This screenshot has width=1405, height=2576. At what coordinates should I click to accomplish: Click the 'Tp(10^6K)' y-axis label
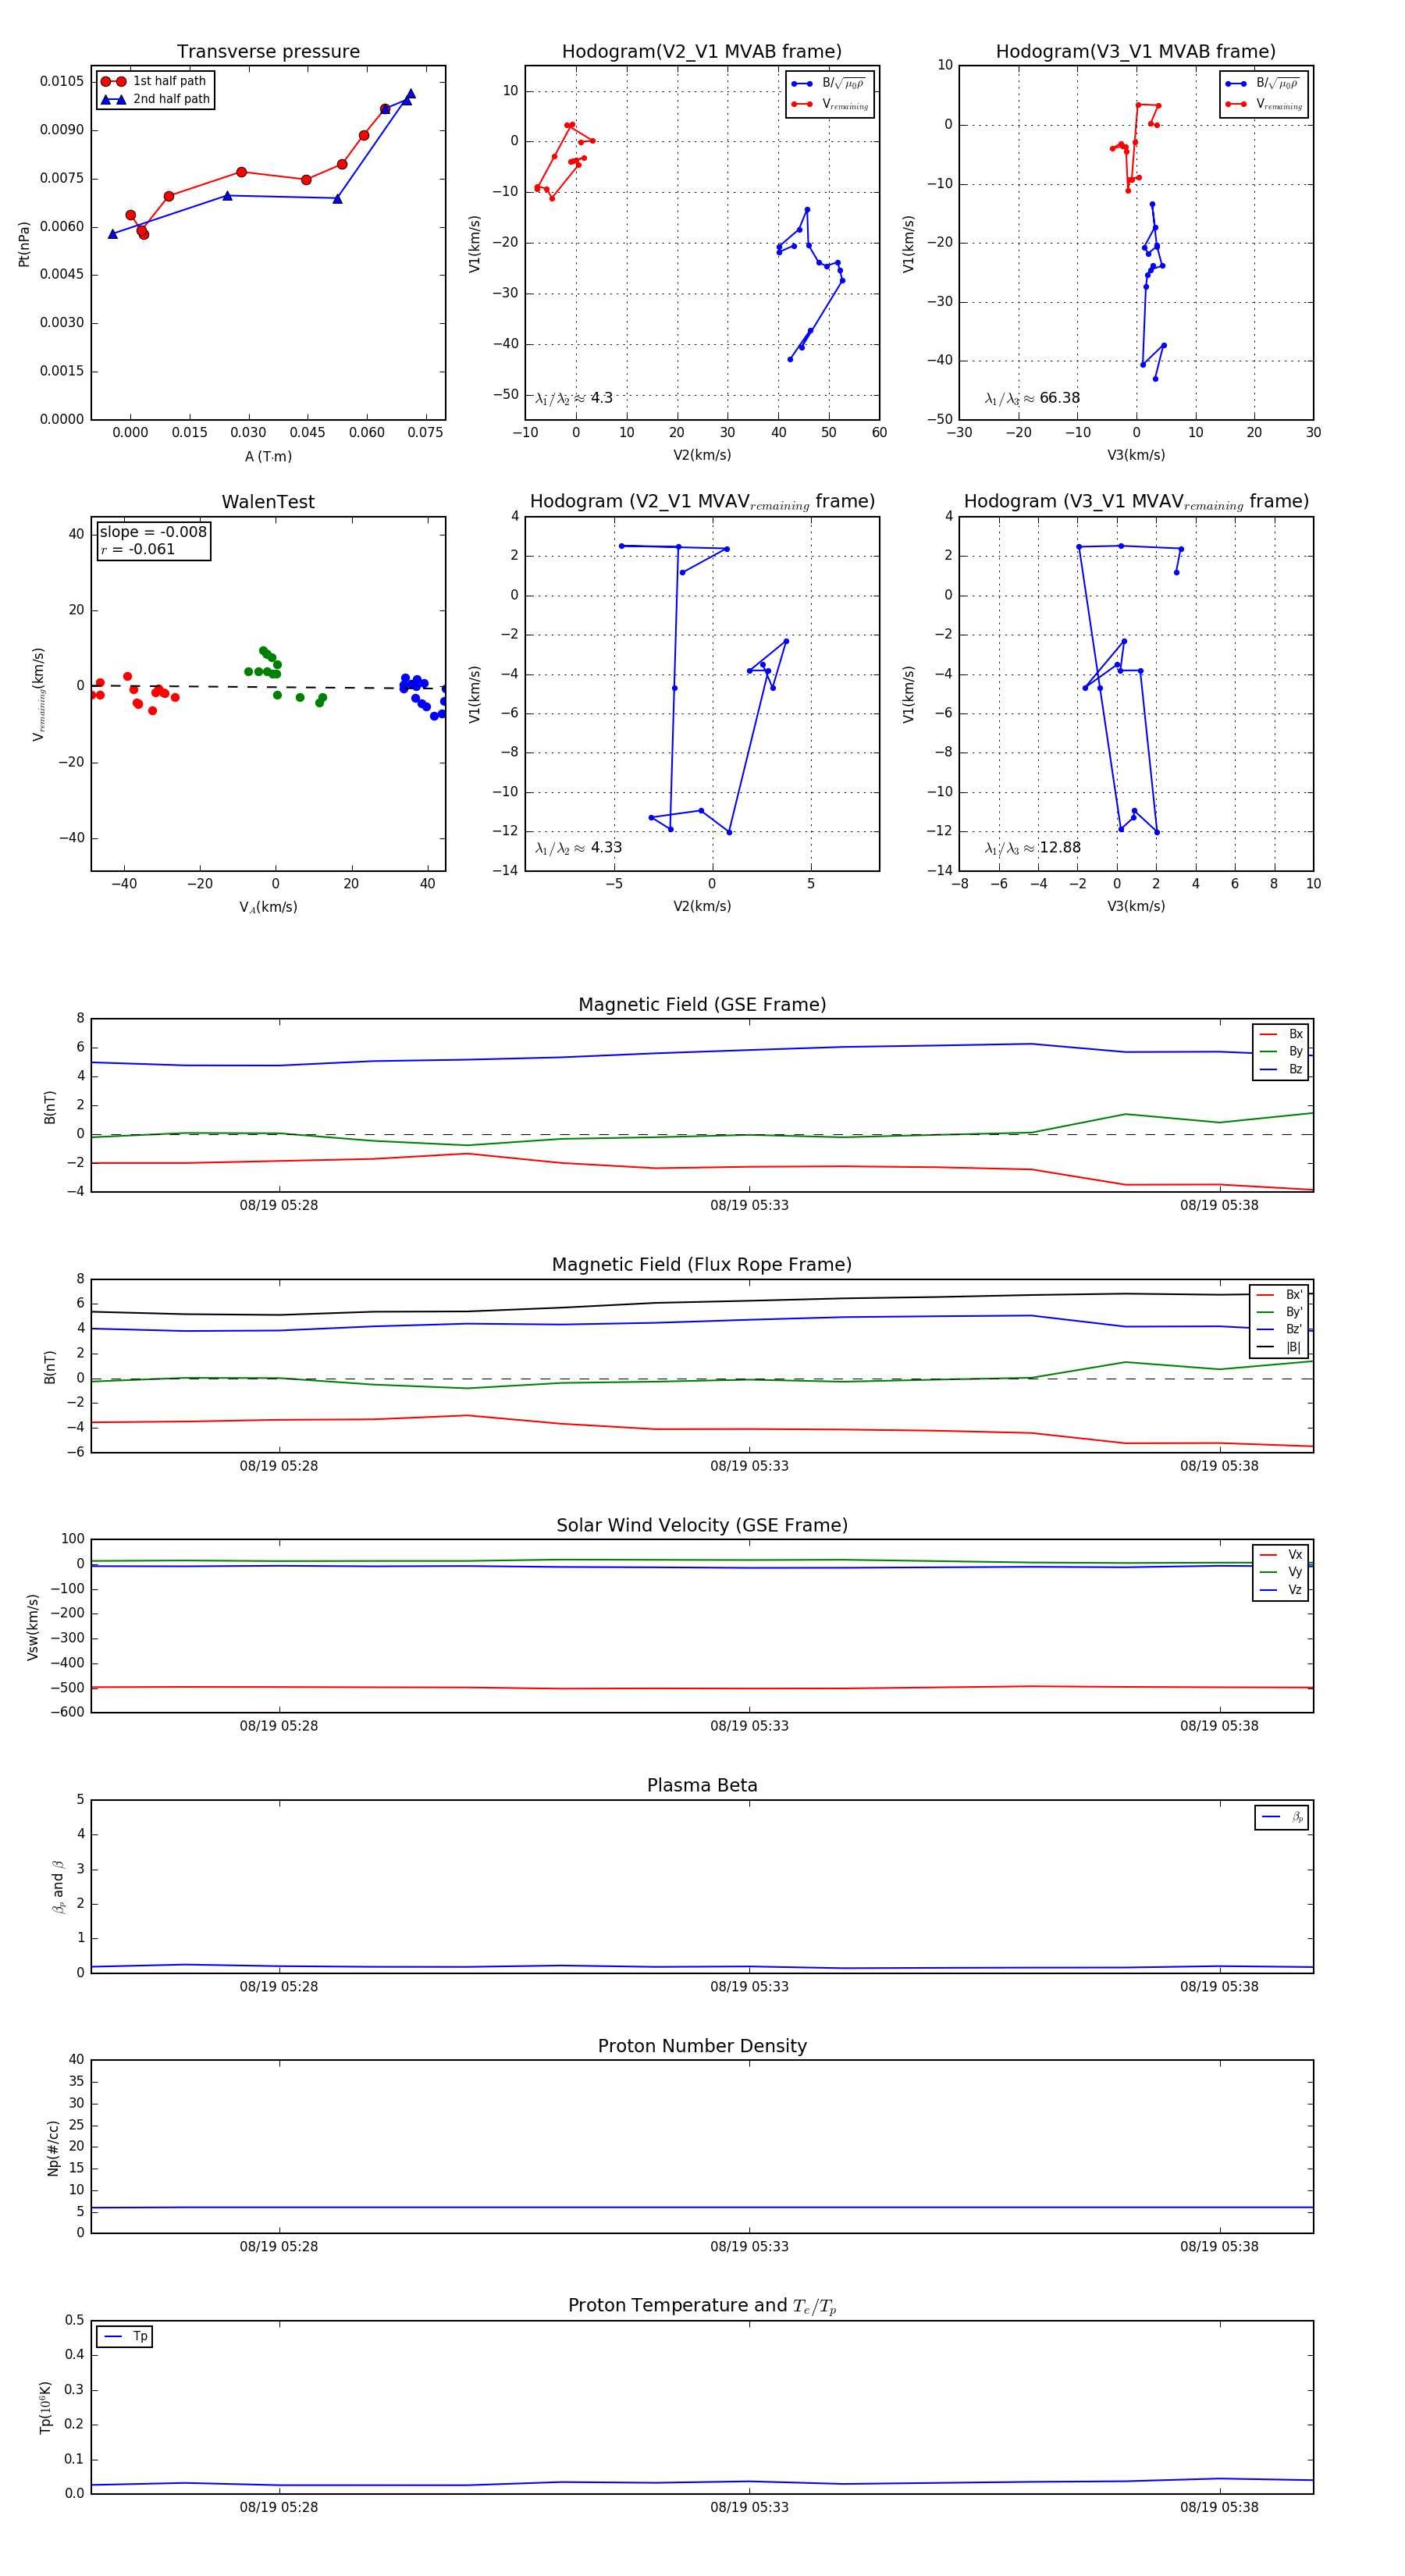pos(44,2407)
